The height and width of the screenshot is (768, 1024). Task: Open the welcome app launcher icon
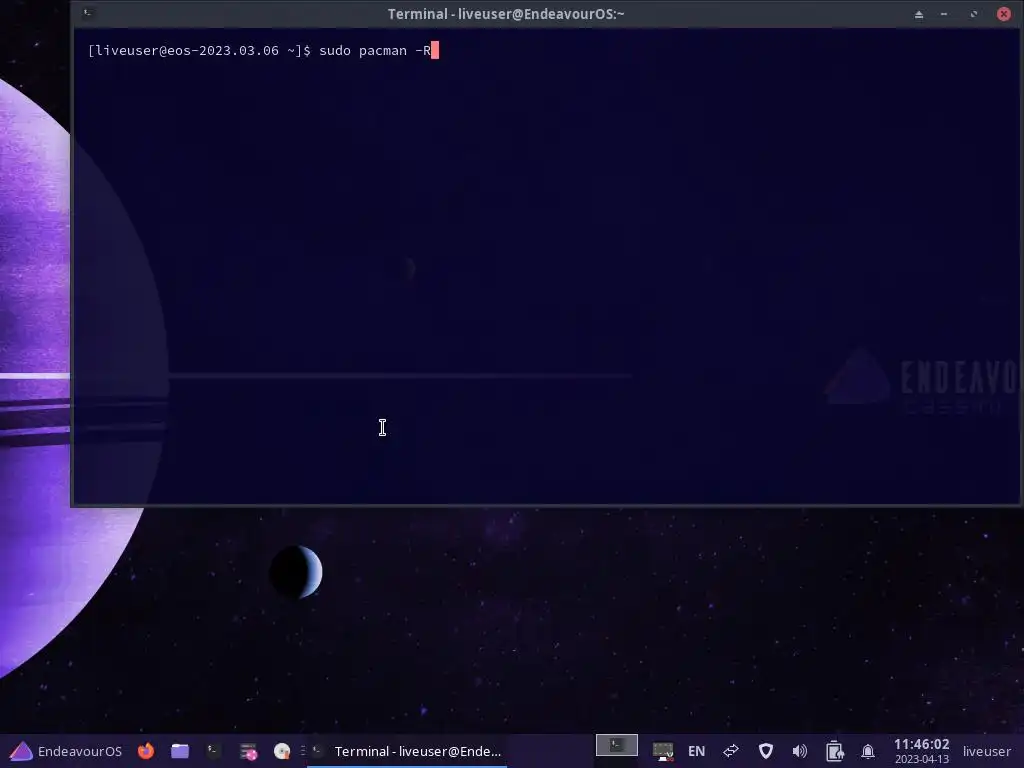click(248, 752)
